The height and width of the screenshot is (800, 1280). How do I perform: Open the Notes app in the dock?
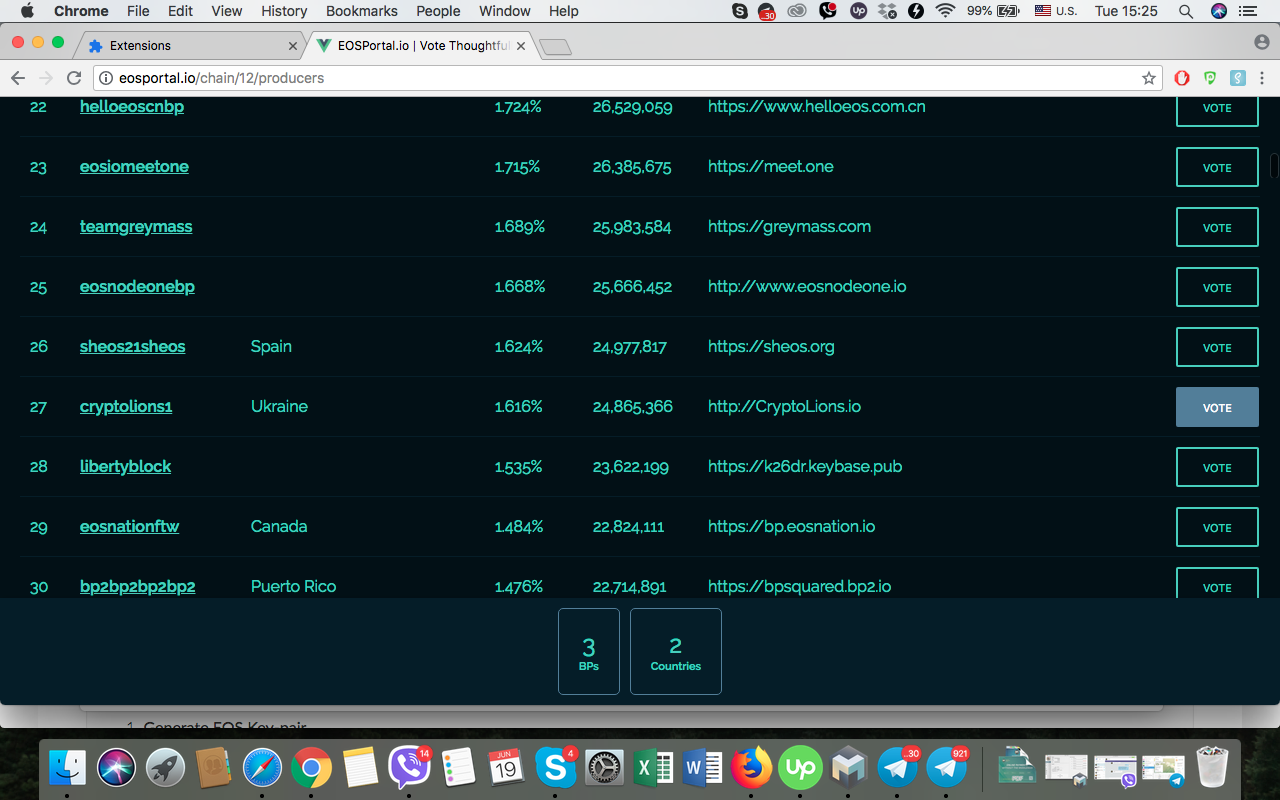[360, 768]
